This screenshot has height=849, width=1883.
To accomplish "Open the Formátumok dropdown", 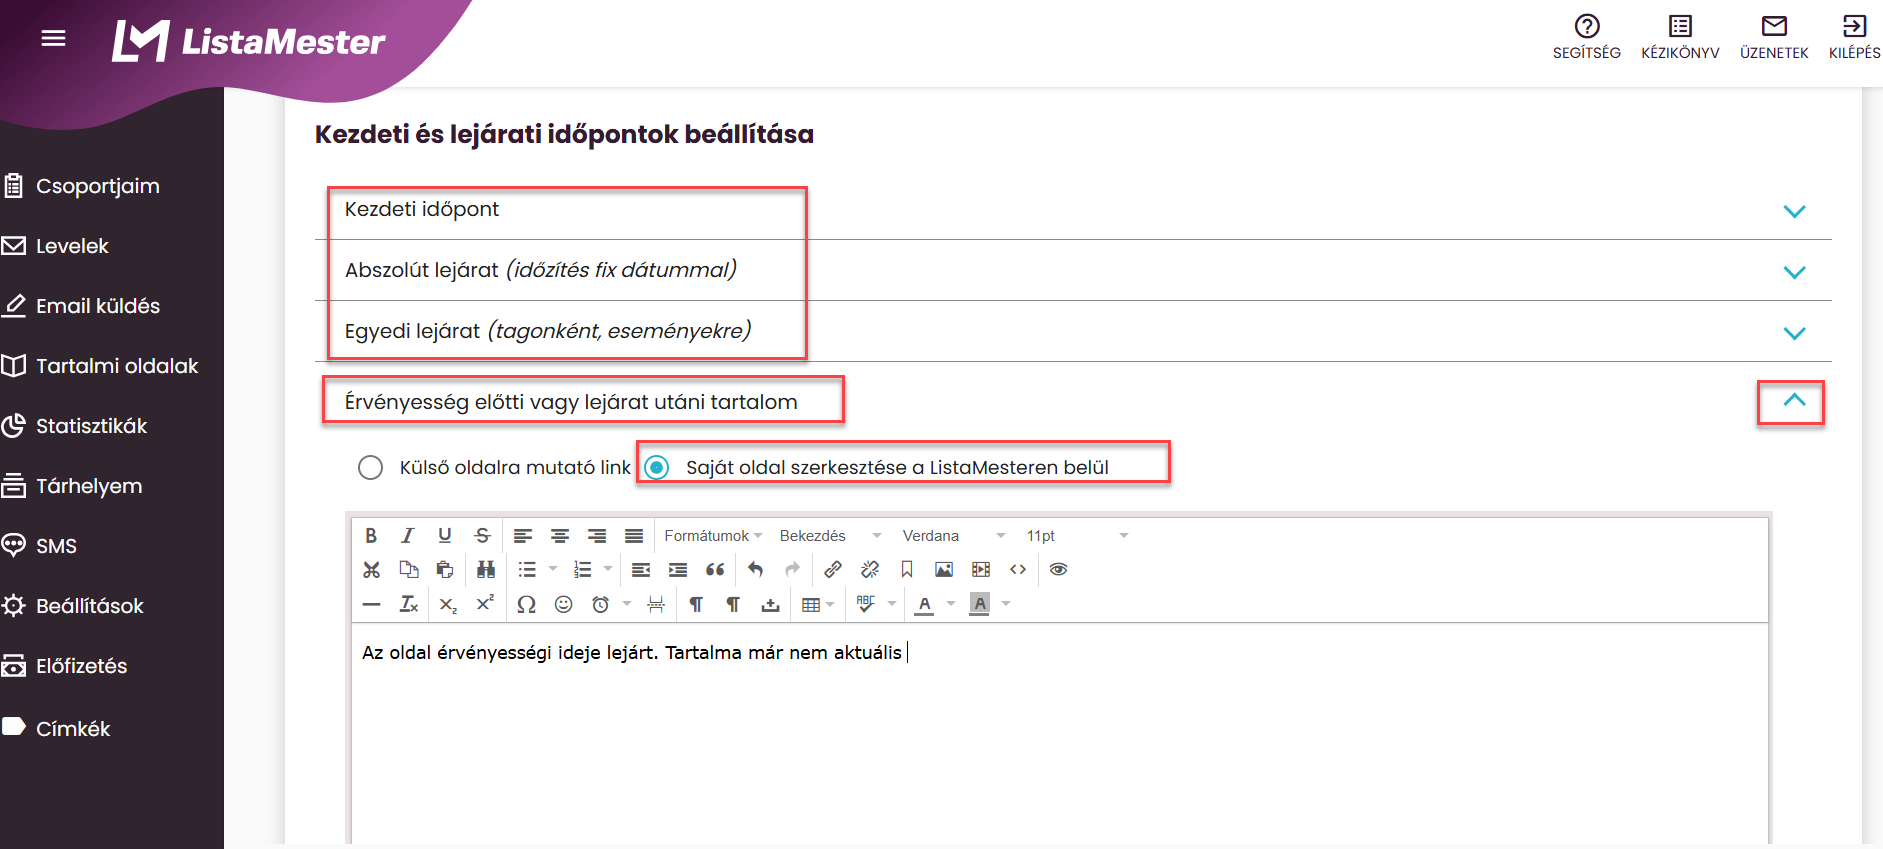I will (x=713, y=536).
